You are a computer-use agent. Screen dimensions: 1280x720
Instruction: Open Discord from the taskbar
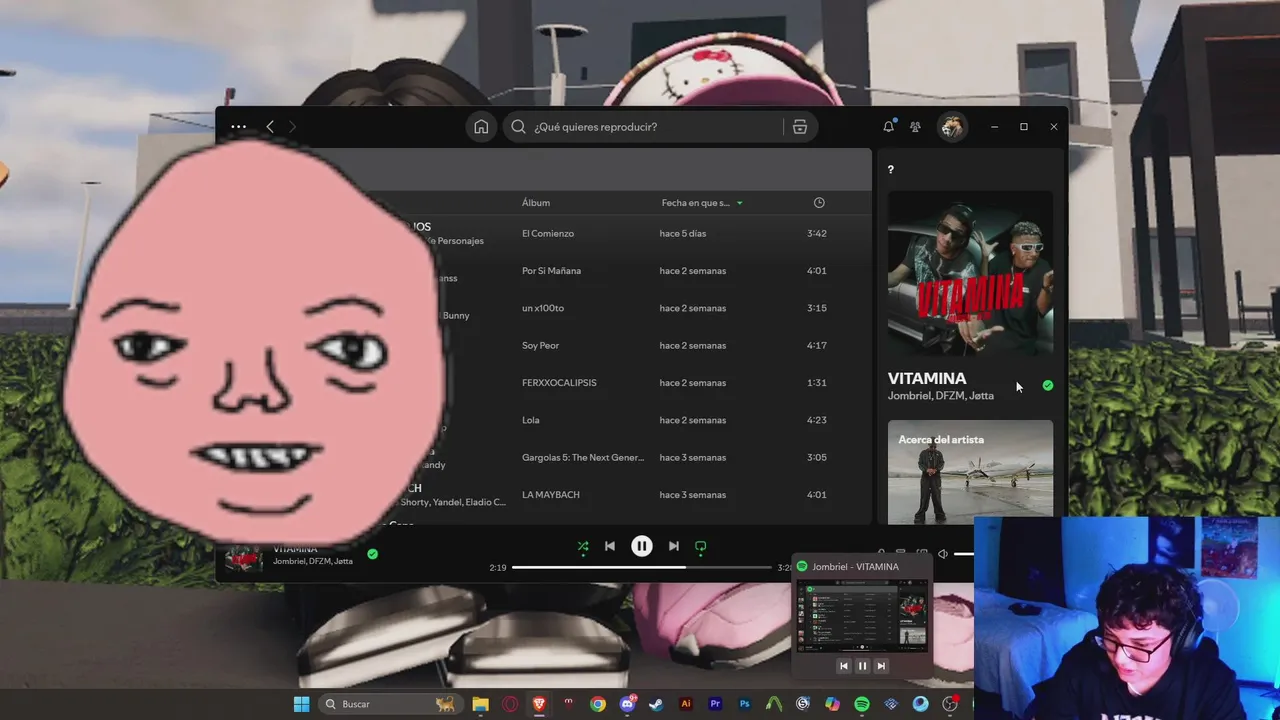pos(628,704)
